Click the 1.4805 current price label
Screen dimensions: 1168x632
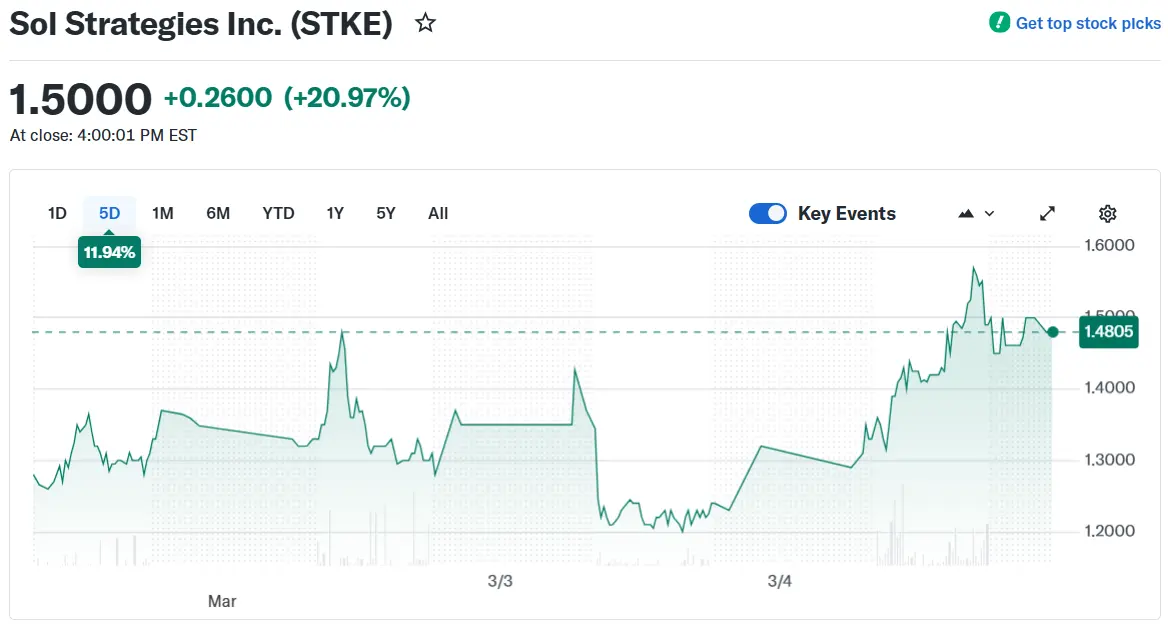tap(1109, 332)
